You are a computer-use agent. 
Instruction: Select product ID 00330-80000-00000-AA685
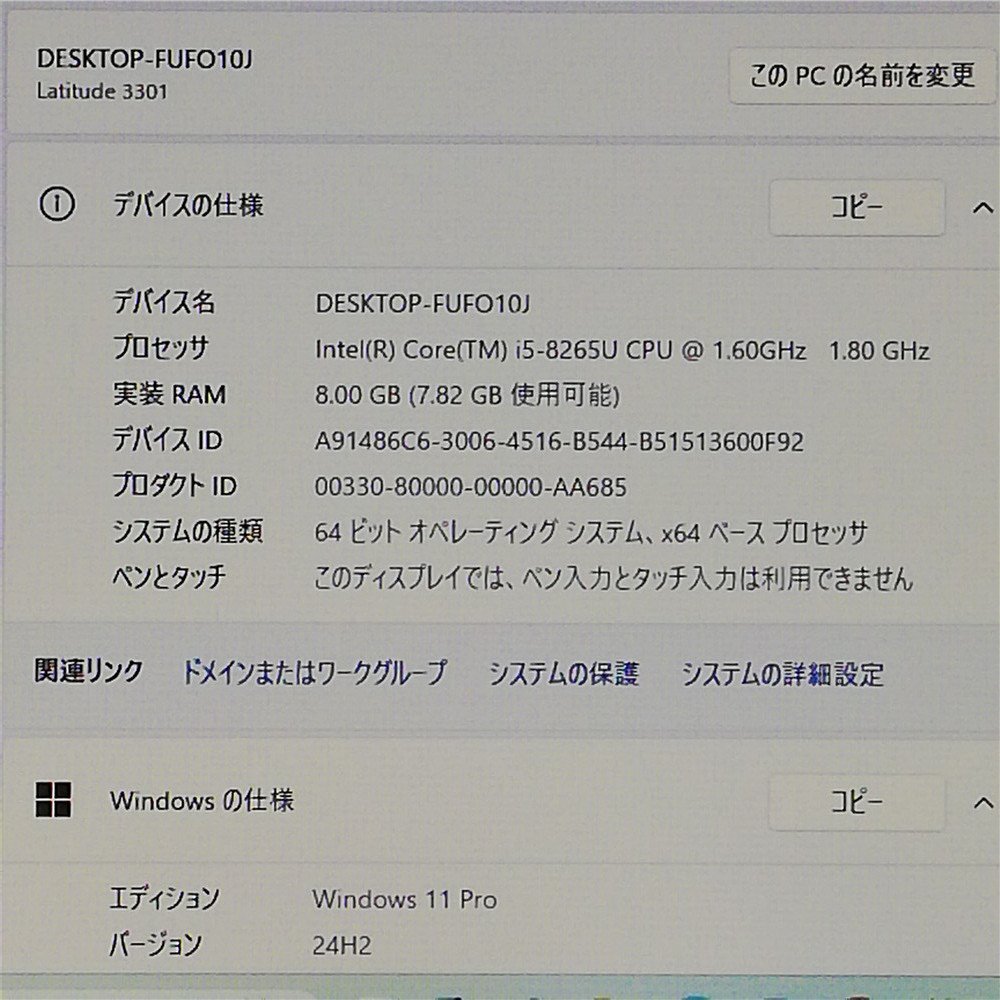click(x=471, y=487)
